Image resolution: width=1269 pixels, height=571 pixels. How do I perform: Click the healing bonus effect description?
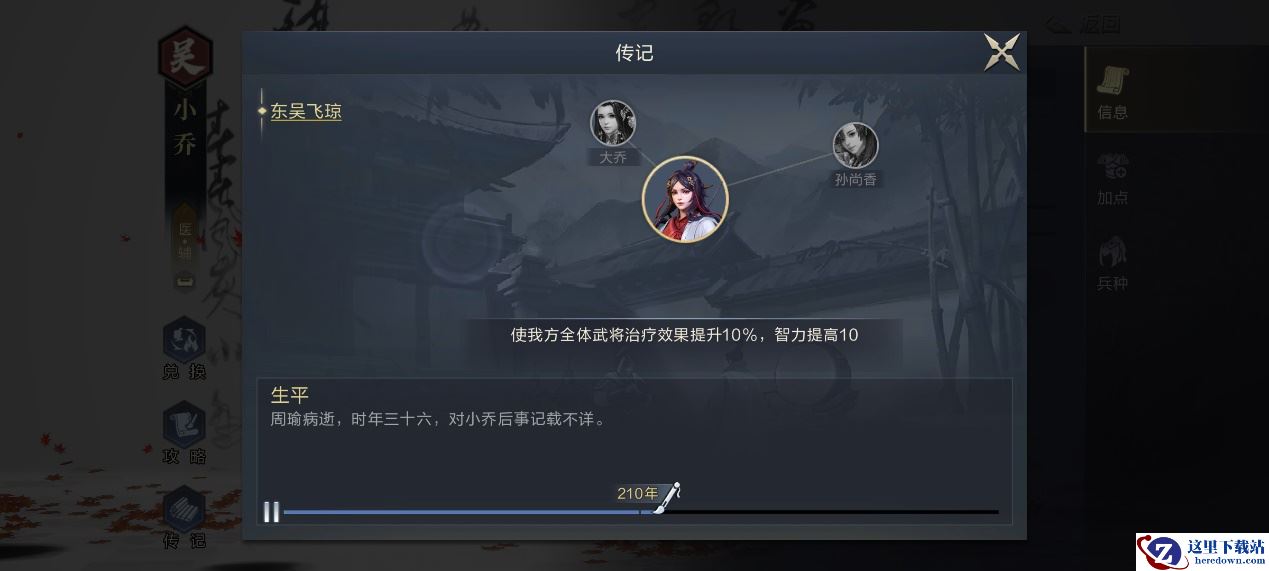click(x=685, y=335)
